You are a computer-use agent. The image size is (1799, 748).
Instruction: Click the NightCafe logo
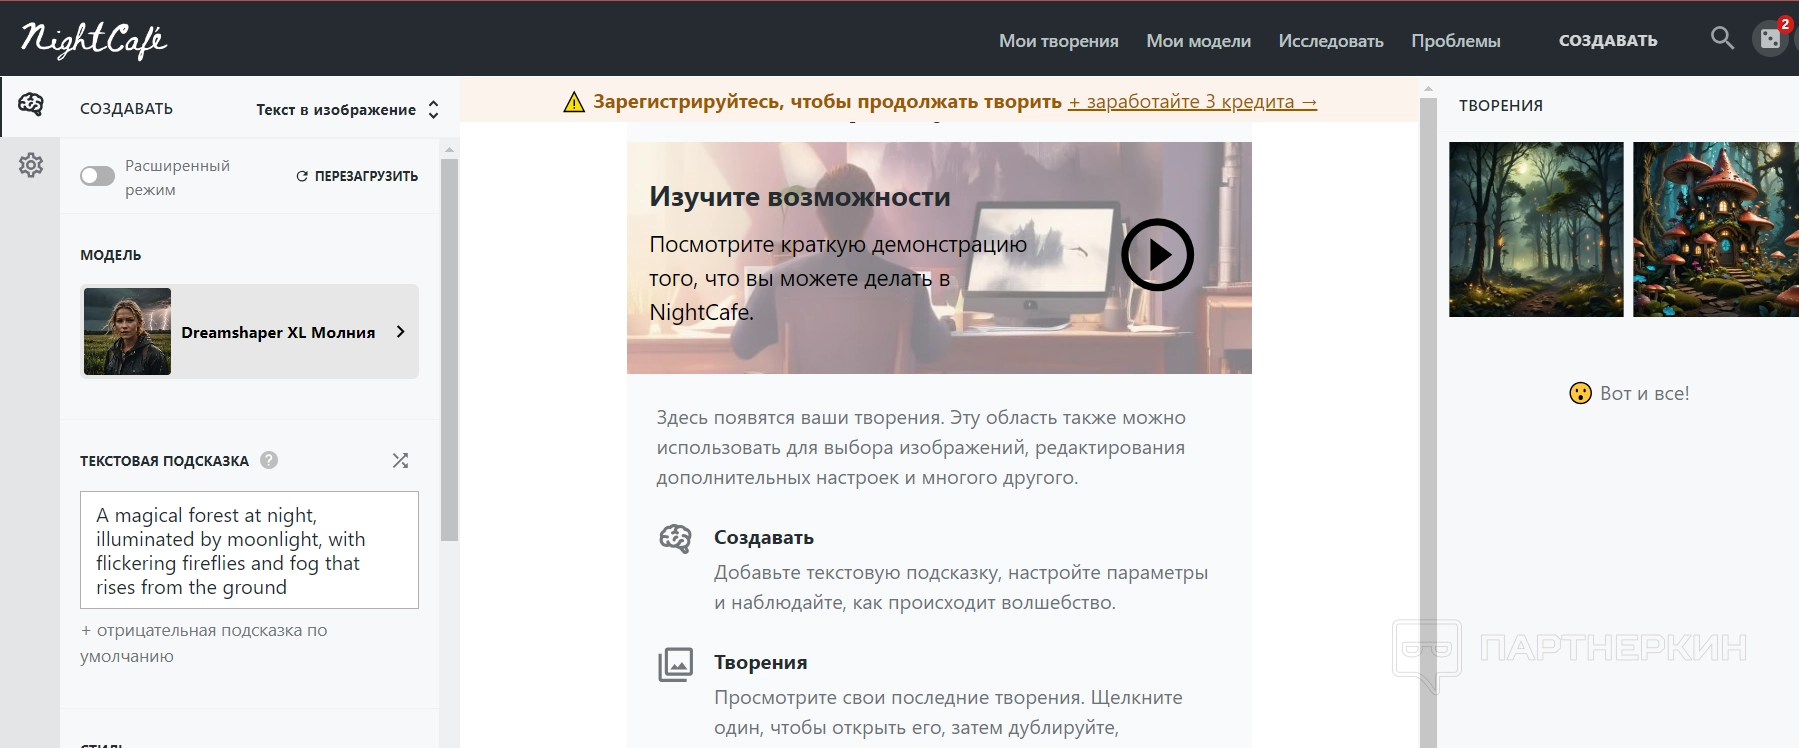94,40
